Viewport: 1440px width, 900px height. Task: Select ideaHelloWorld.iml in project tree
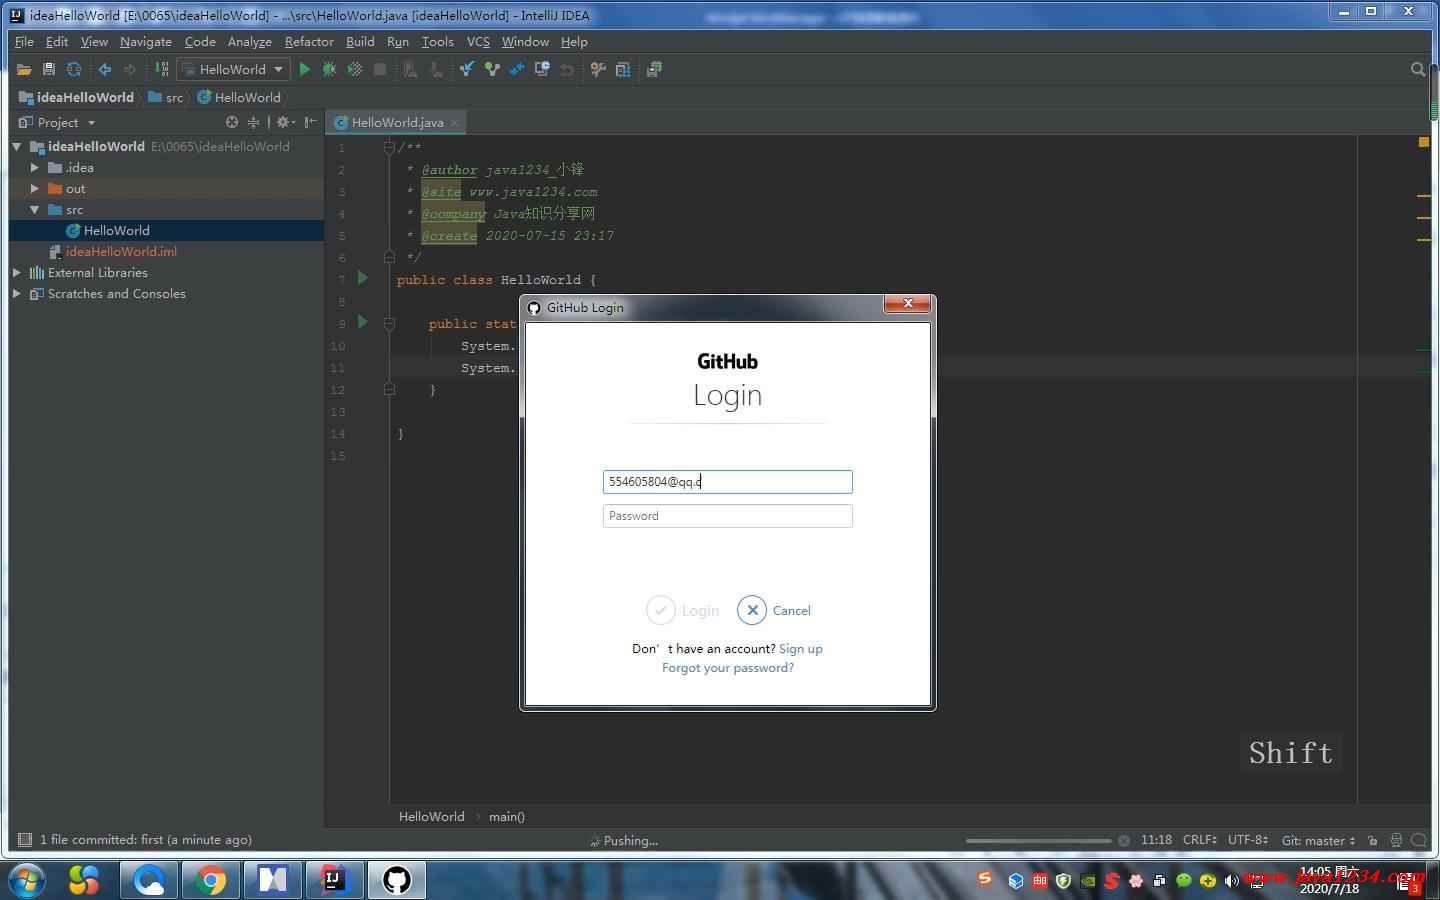tap(121, 252)
